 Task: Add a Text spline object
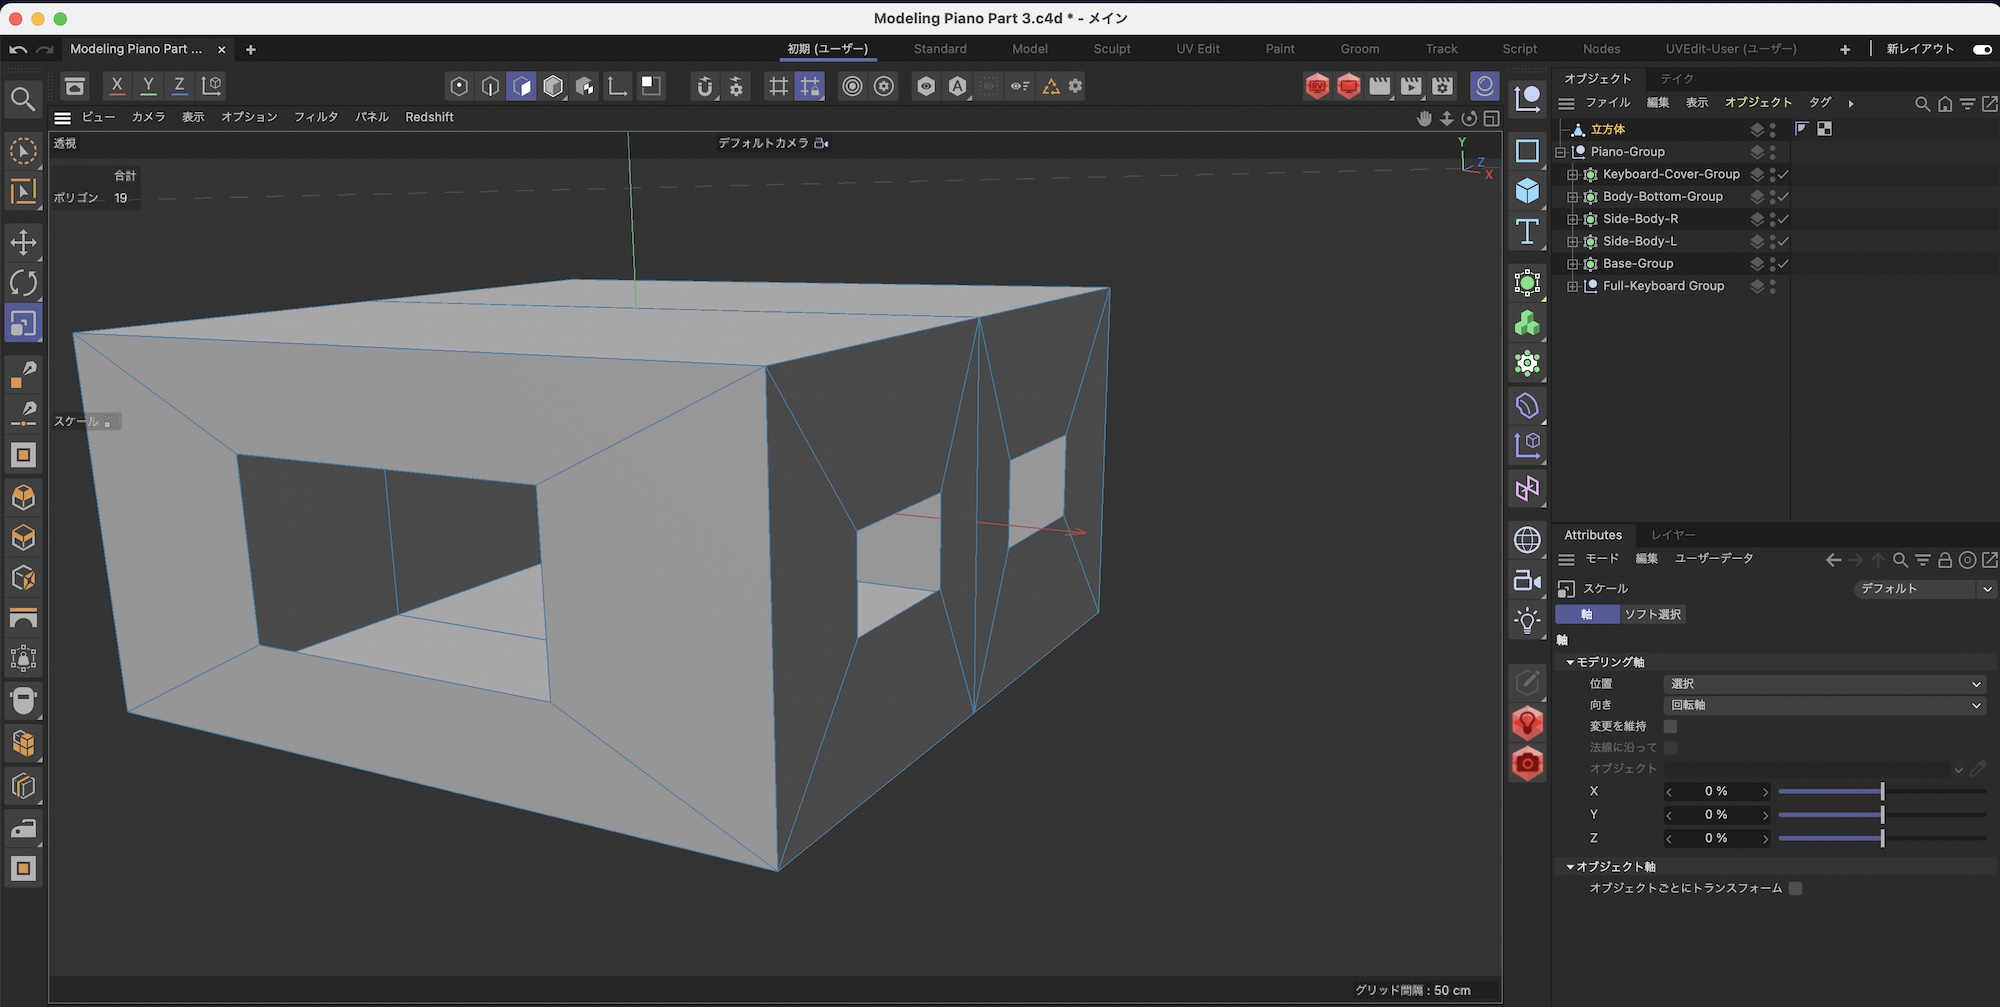click(x=1527, y=232)
